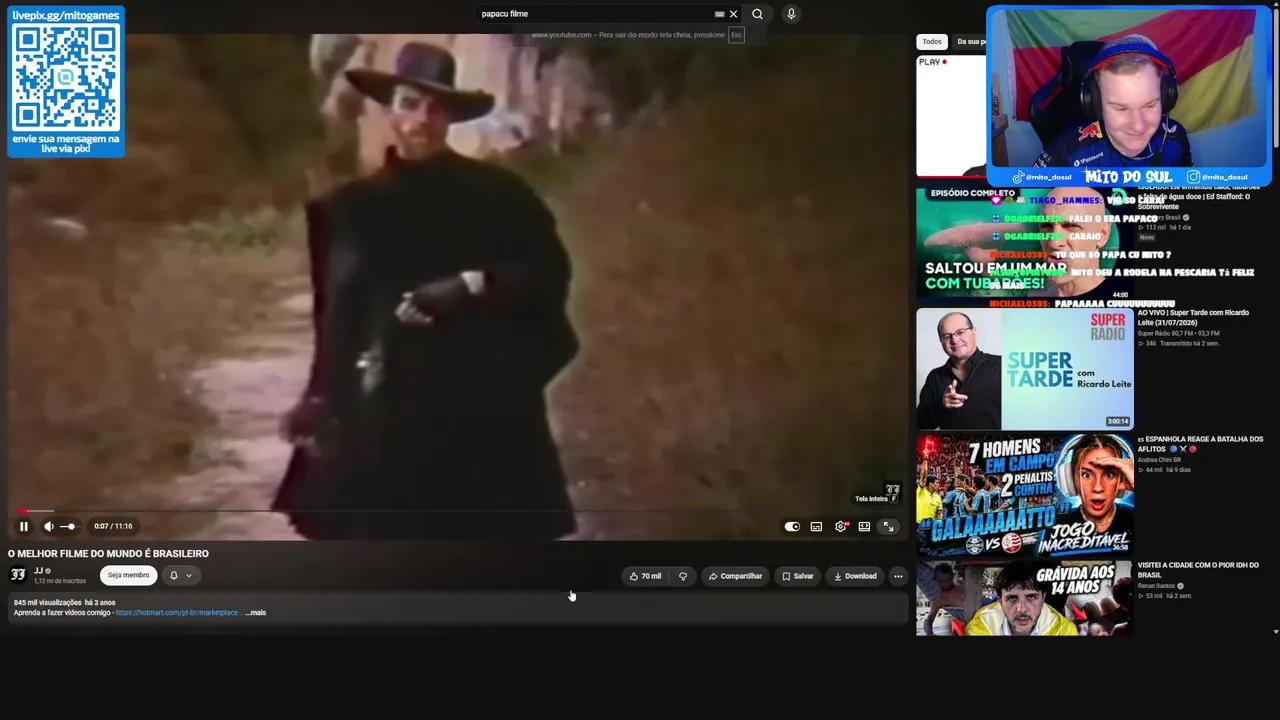Open the more actions three-dot menu
The image size is (1280, 720).
[x=898, y=576]
